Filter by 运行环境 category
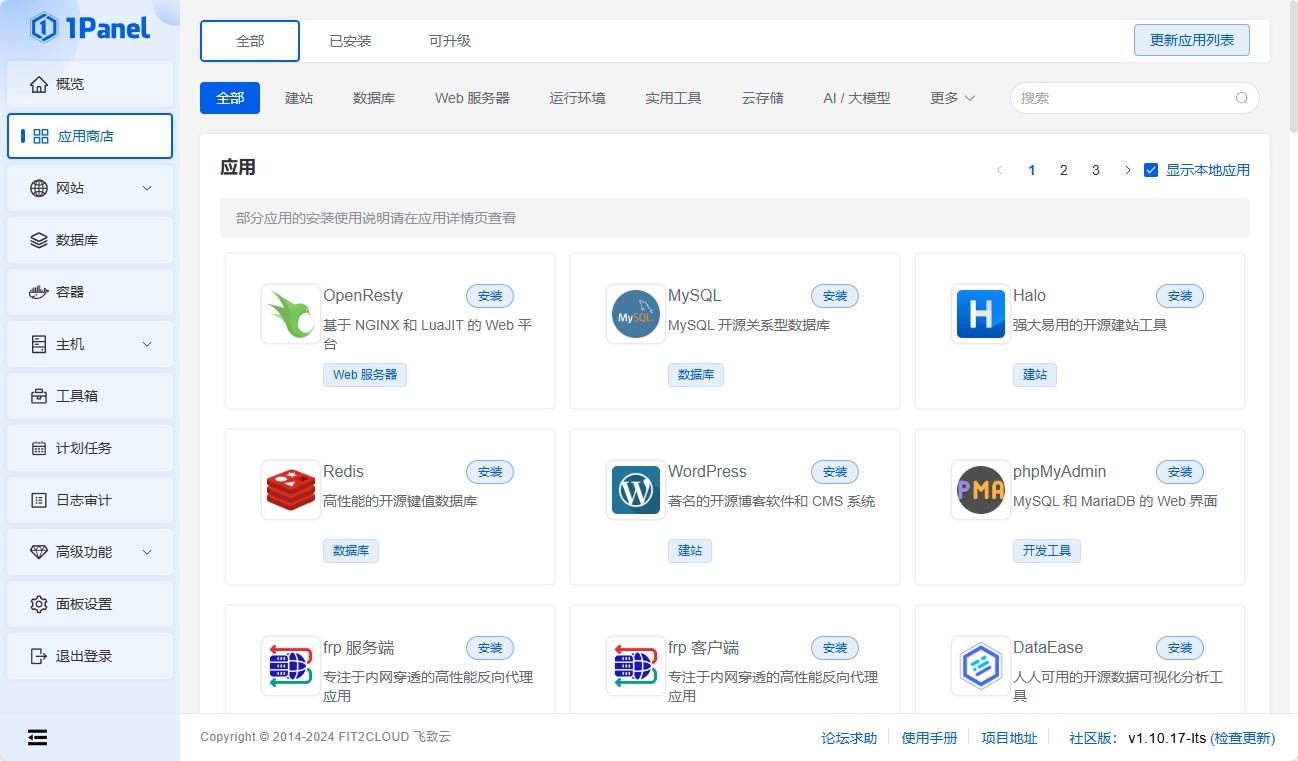The image size is (1298, 761). point(577,98)
